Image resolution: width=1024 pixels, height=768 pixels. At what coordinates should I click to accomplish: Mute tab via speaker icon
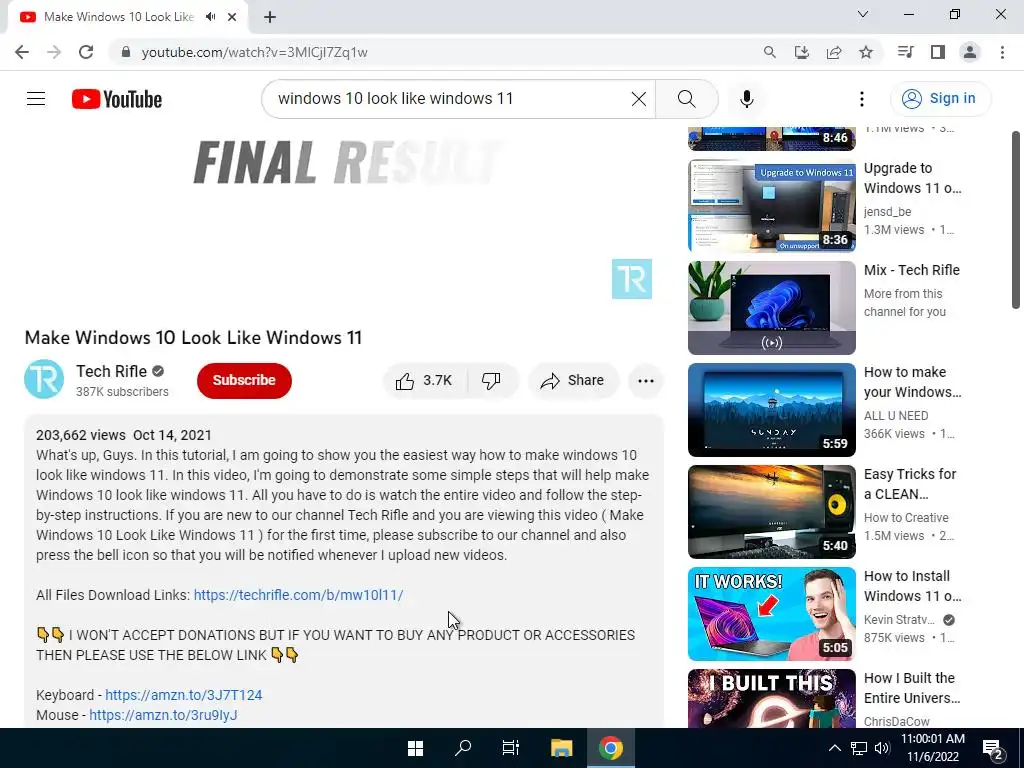pos(210,17)
